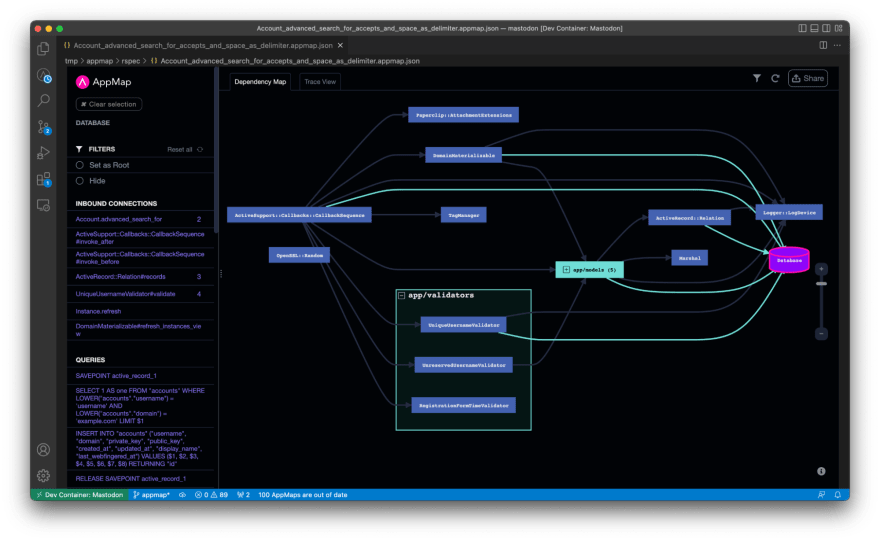Click the Reset all refresh icon
The image size is (880, 541).
200,149
